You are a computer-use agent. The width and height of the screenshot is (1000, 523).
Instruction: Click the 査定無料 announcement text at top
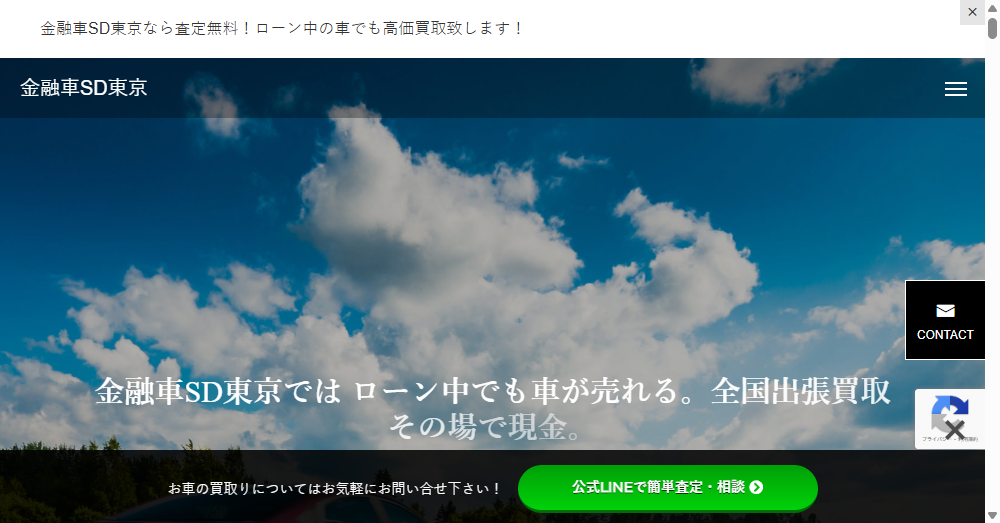tap(282, 28)
